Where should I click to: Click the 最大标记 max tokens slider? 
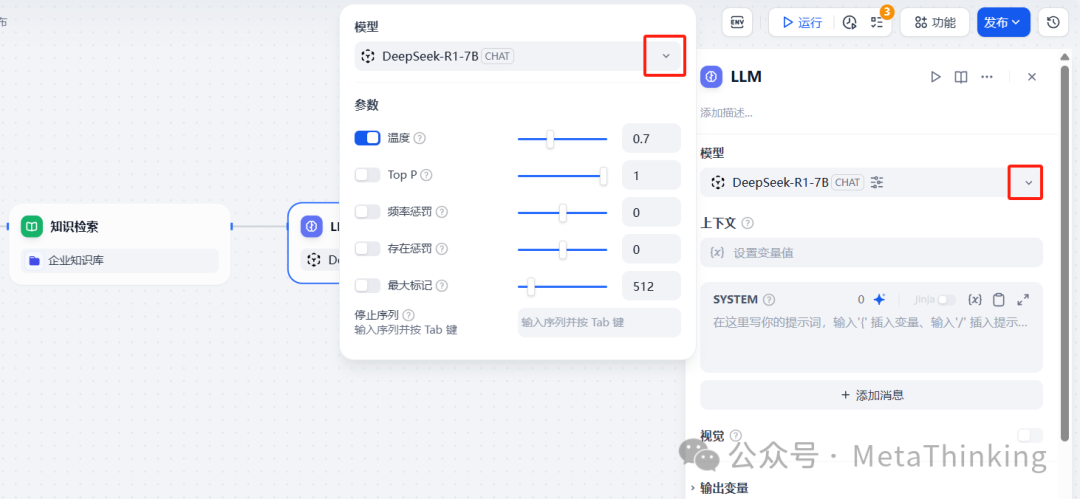tap(562, 286)
